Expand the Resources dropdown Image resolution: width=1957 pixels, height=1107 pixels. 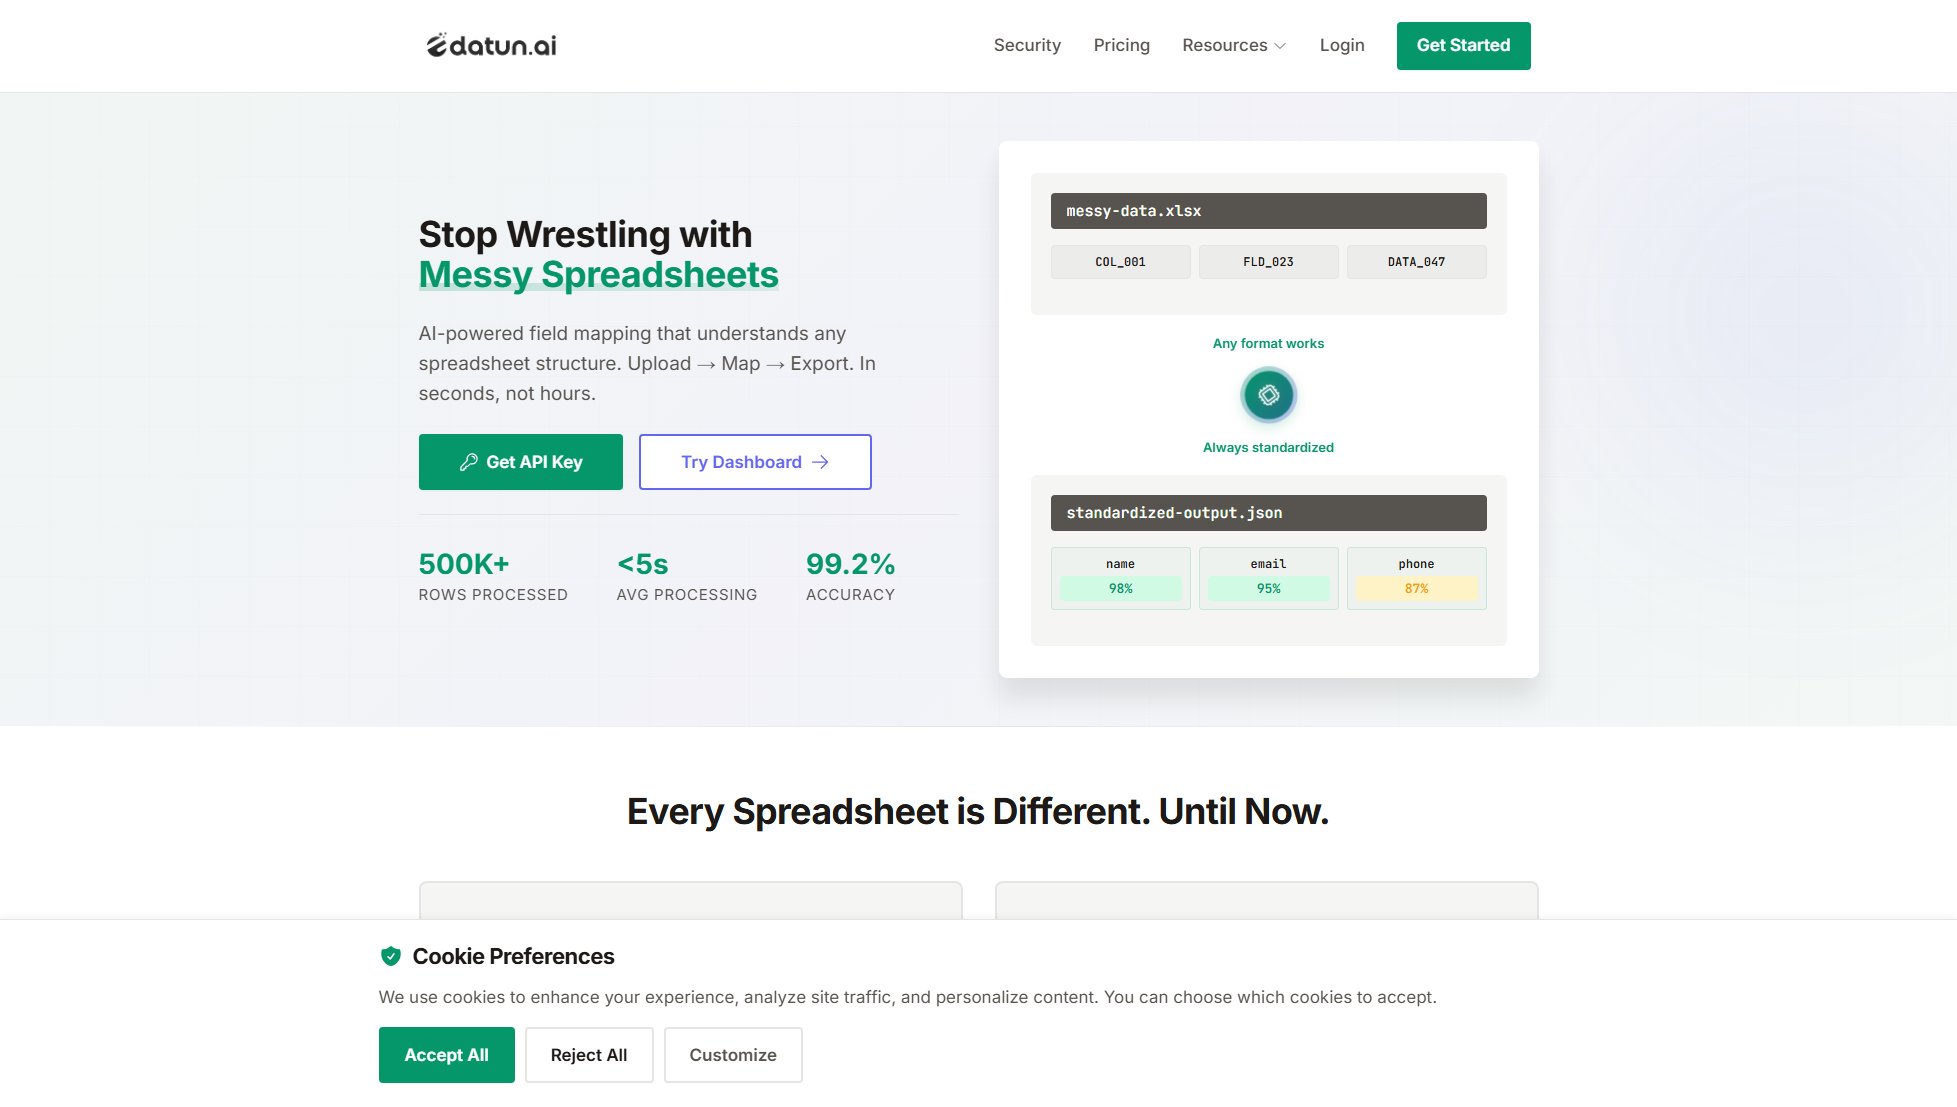(1233, 45)
